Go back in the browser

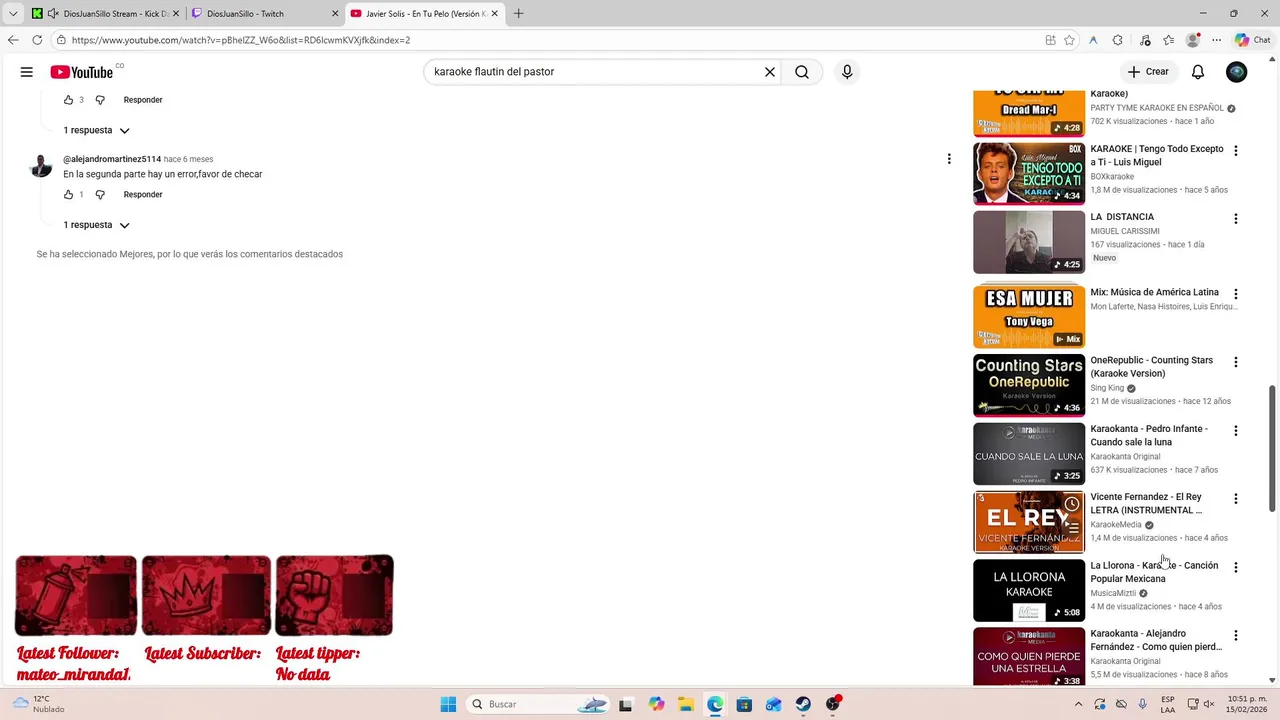pos(13,40)
